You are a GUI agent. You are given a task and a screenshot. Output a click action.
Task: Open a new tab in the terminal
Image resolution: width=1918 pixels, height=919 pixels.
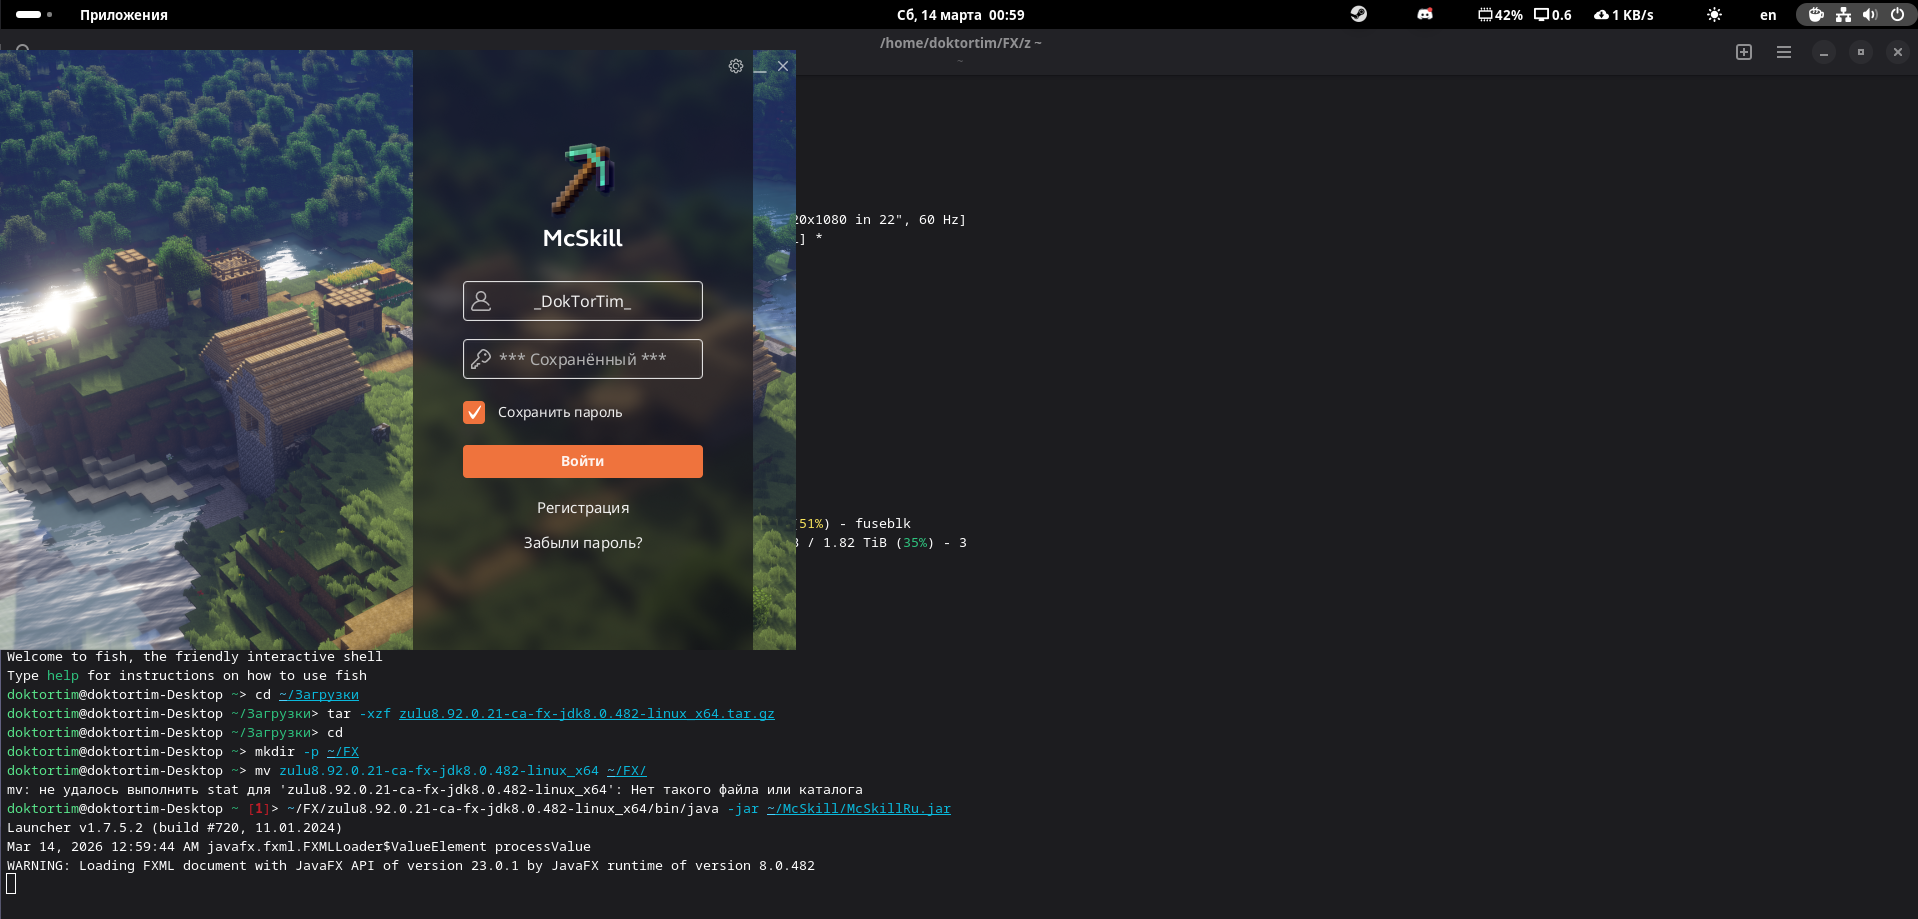coord(1744,52)
